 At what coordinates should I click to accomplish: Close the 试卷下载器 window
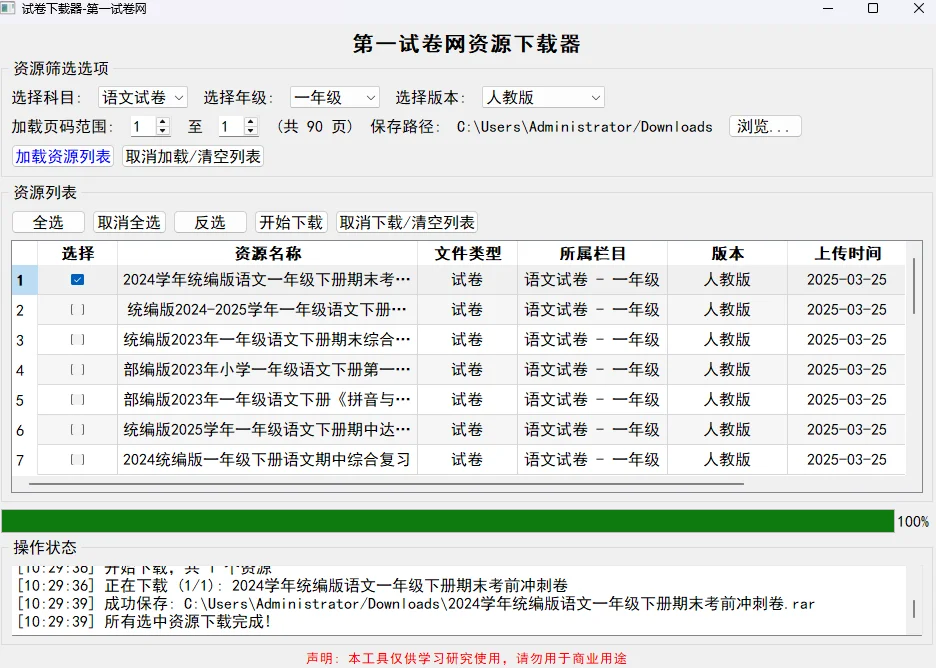coord(919,8)
